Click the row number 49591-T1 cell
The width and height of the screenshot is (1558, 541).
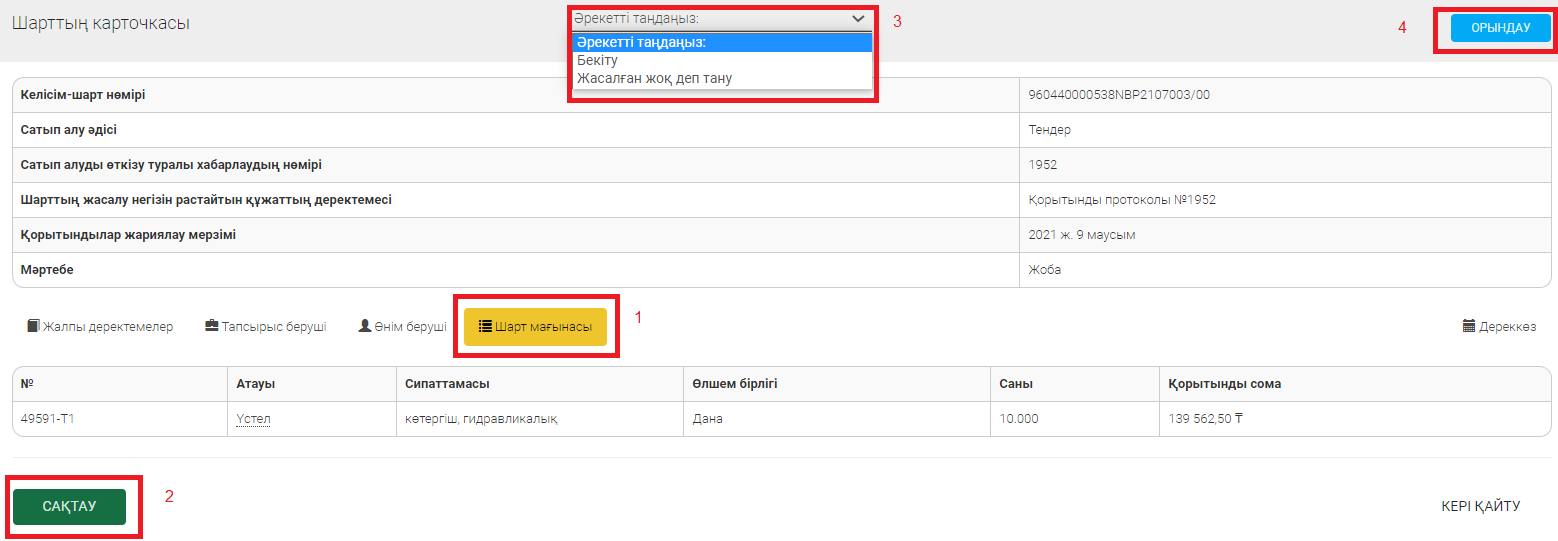tap(48, 419)
